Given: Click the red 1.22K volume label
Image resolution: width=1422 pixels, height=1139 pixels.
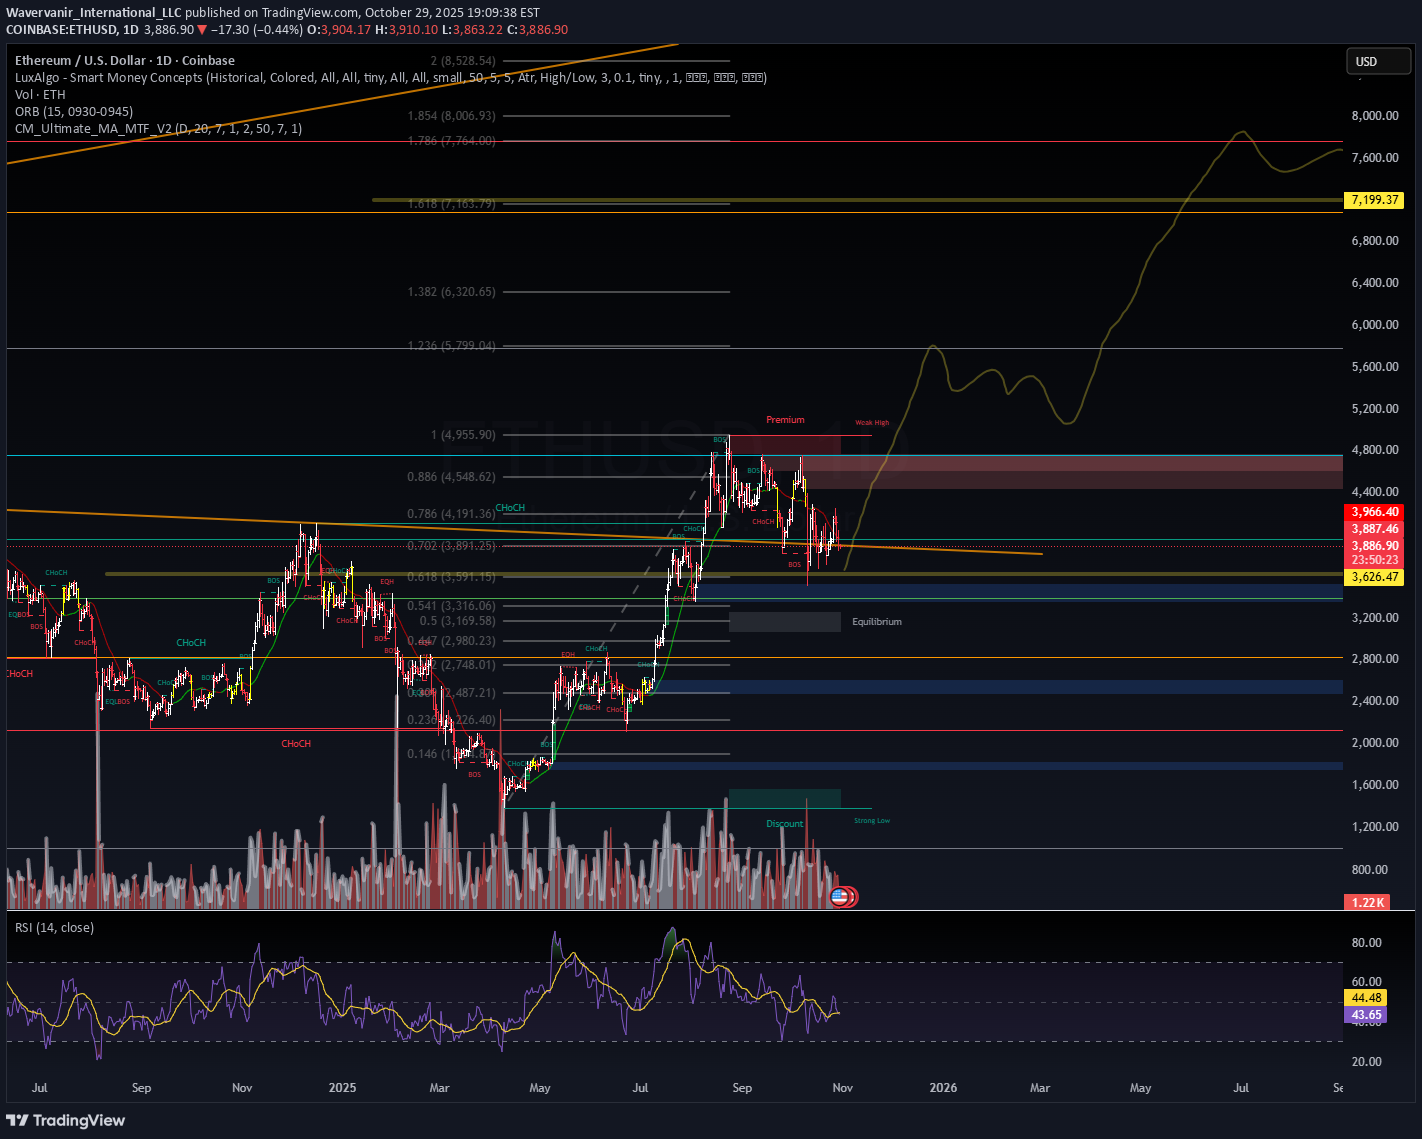Looking at the screenshot, I should (x=1367, y=902).
